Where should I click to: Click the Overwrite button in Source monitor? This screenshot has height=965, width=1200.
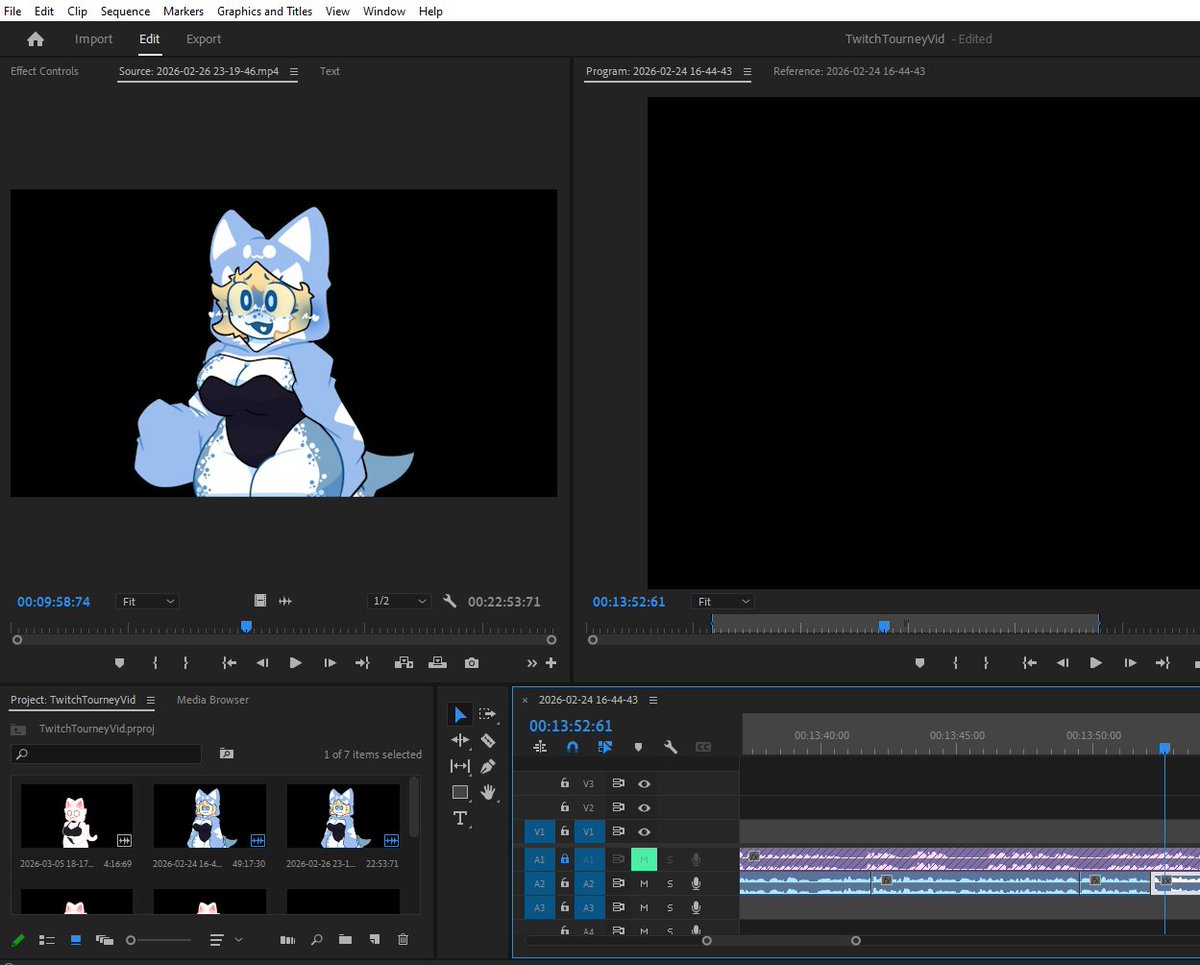click(x=437, y=663)
